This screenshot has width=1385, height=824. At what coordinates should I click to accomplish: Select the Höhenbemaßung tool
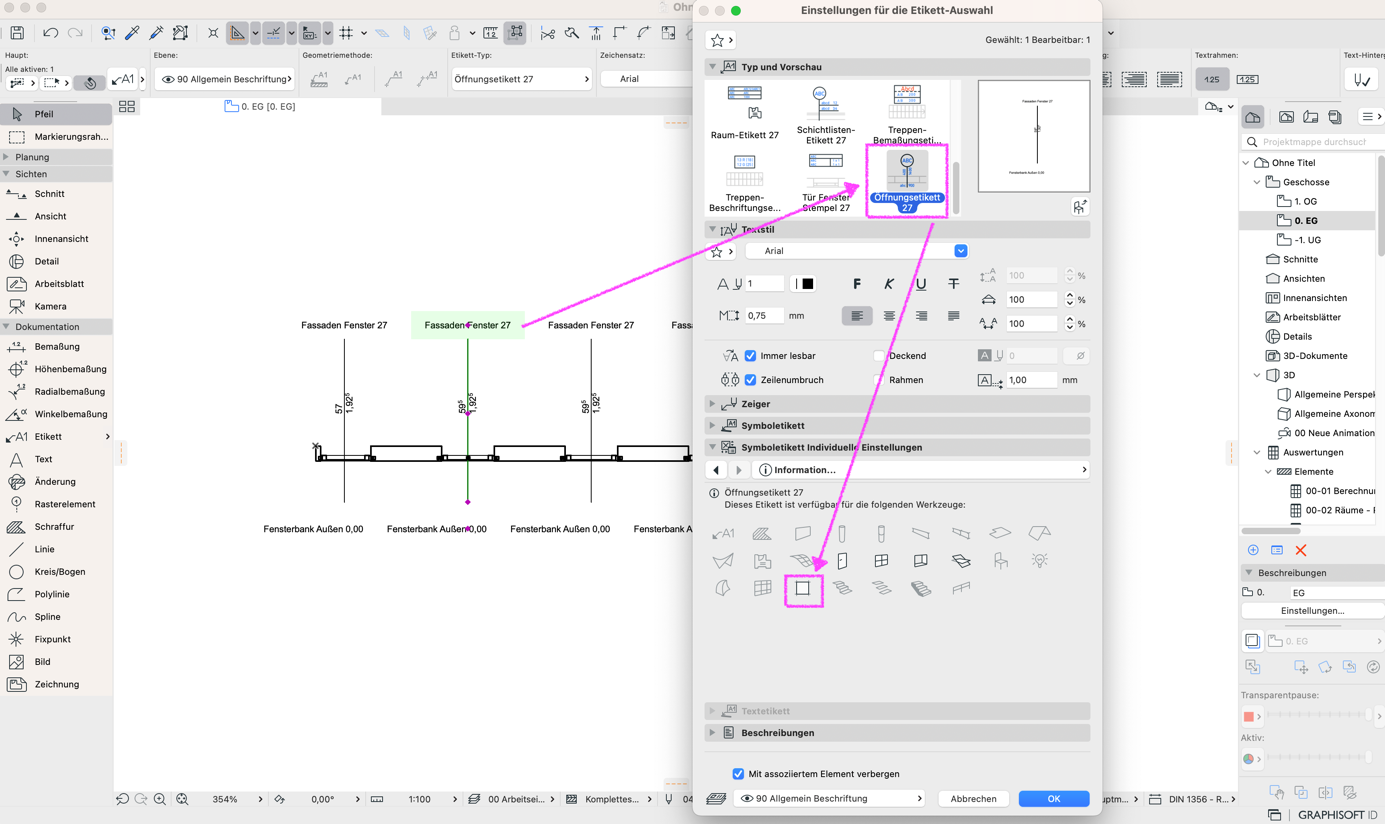pyautogui.click(x=56, y=369)
